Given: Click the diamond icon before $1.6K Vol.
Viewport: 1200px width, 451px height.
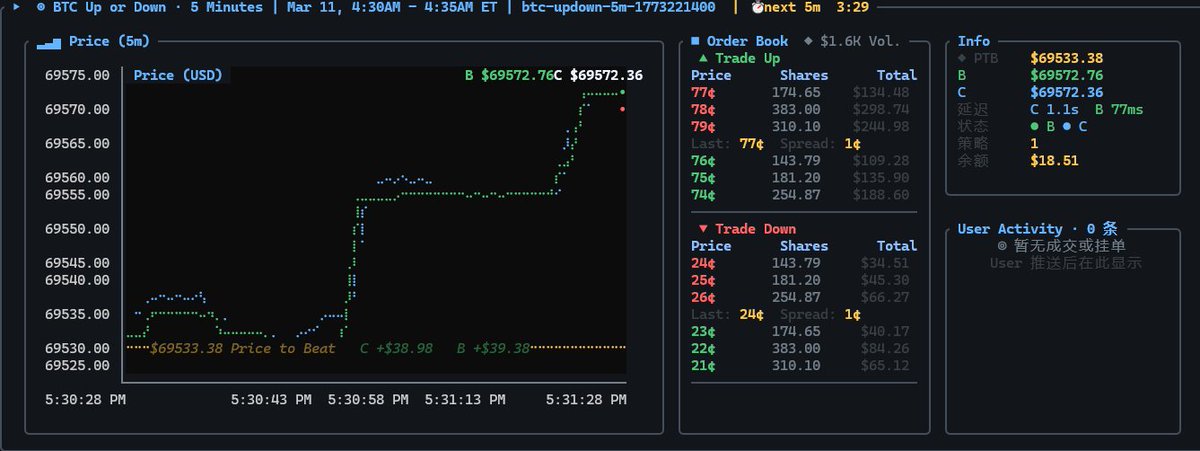Looking at the screenshot, I should pyautogui.click(x=809, y=41).
